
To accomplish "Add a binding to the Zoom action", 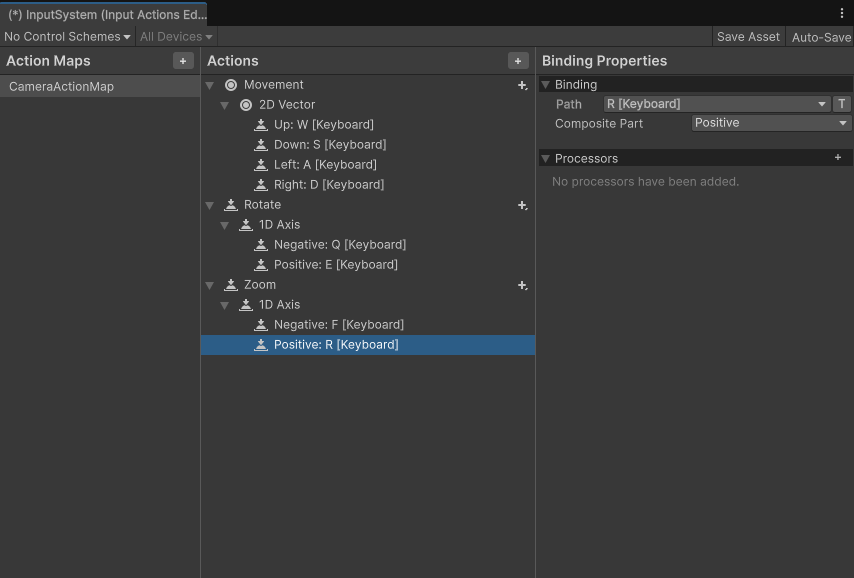I will pyautogui.click(x=522, y=285).
